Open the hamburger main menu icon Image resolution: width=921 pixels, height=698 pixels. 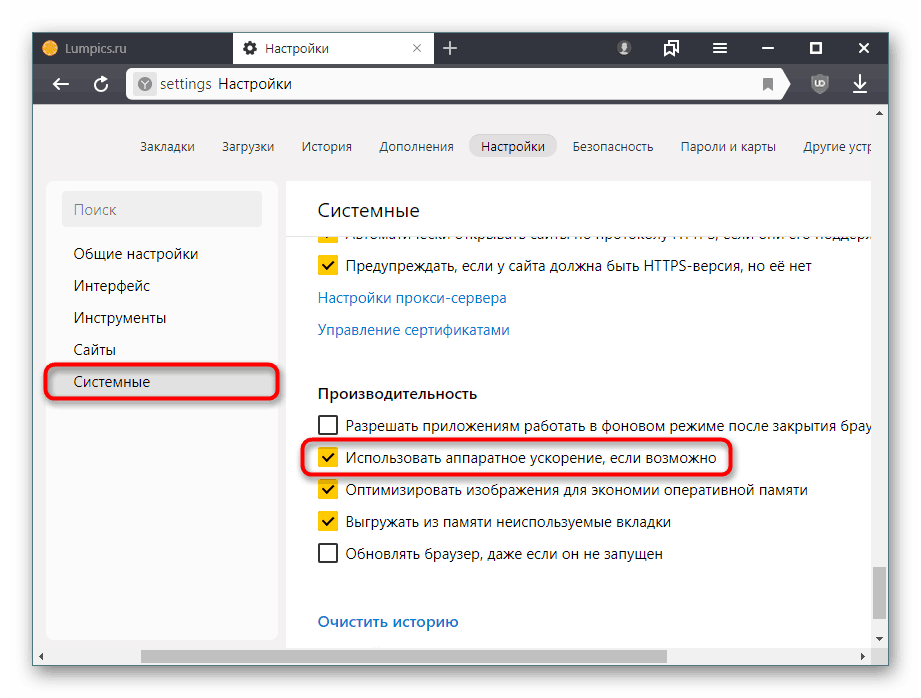[720, 48]
